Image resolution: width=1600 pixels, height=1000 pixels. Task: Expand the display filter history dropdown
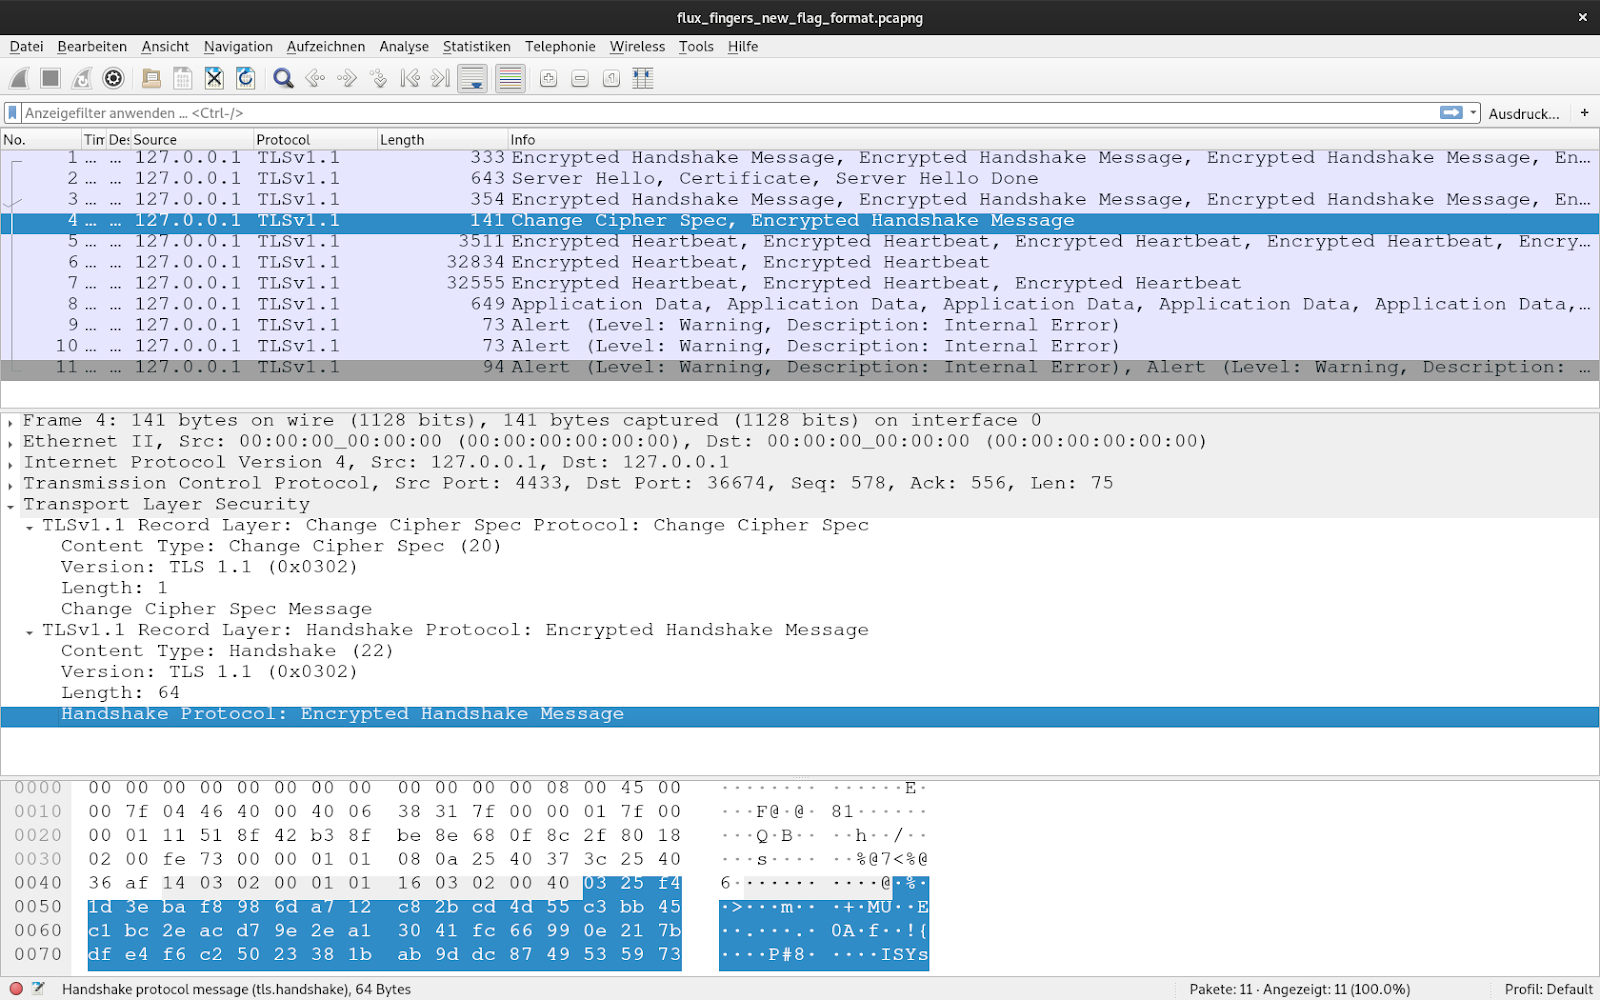pyautogui.click(x=1472, y=112)
